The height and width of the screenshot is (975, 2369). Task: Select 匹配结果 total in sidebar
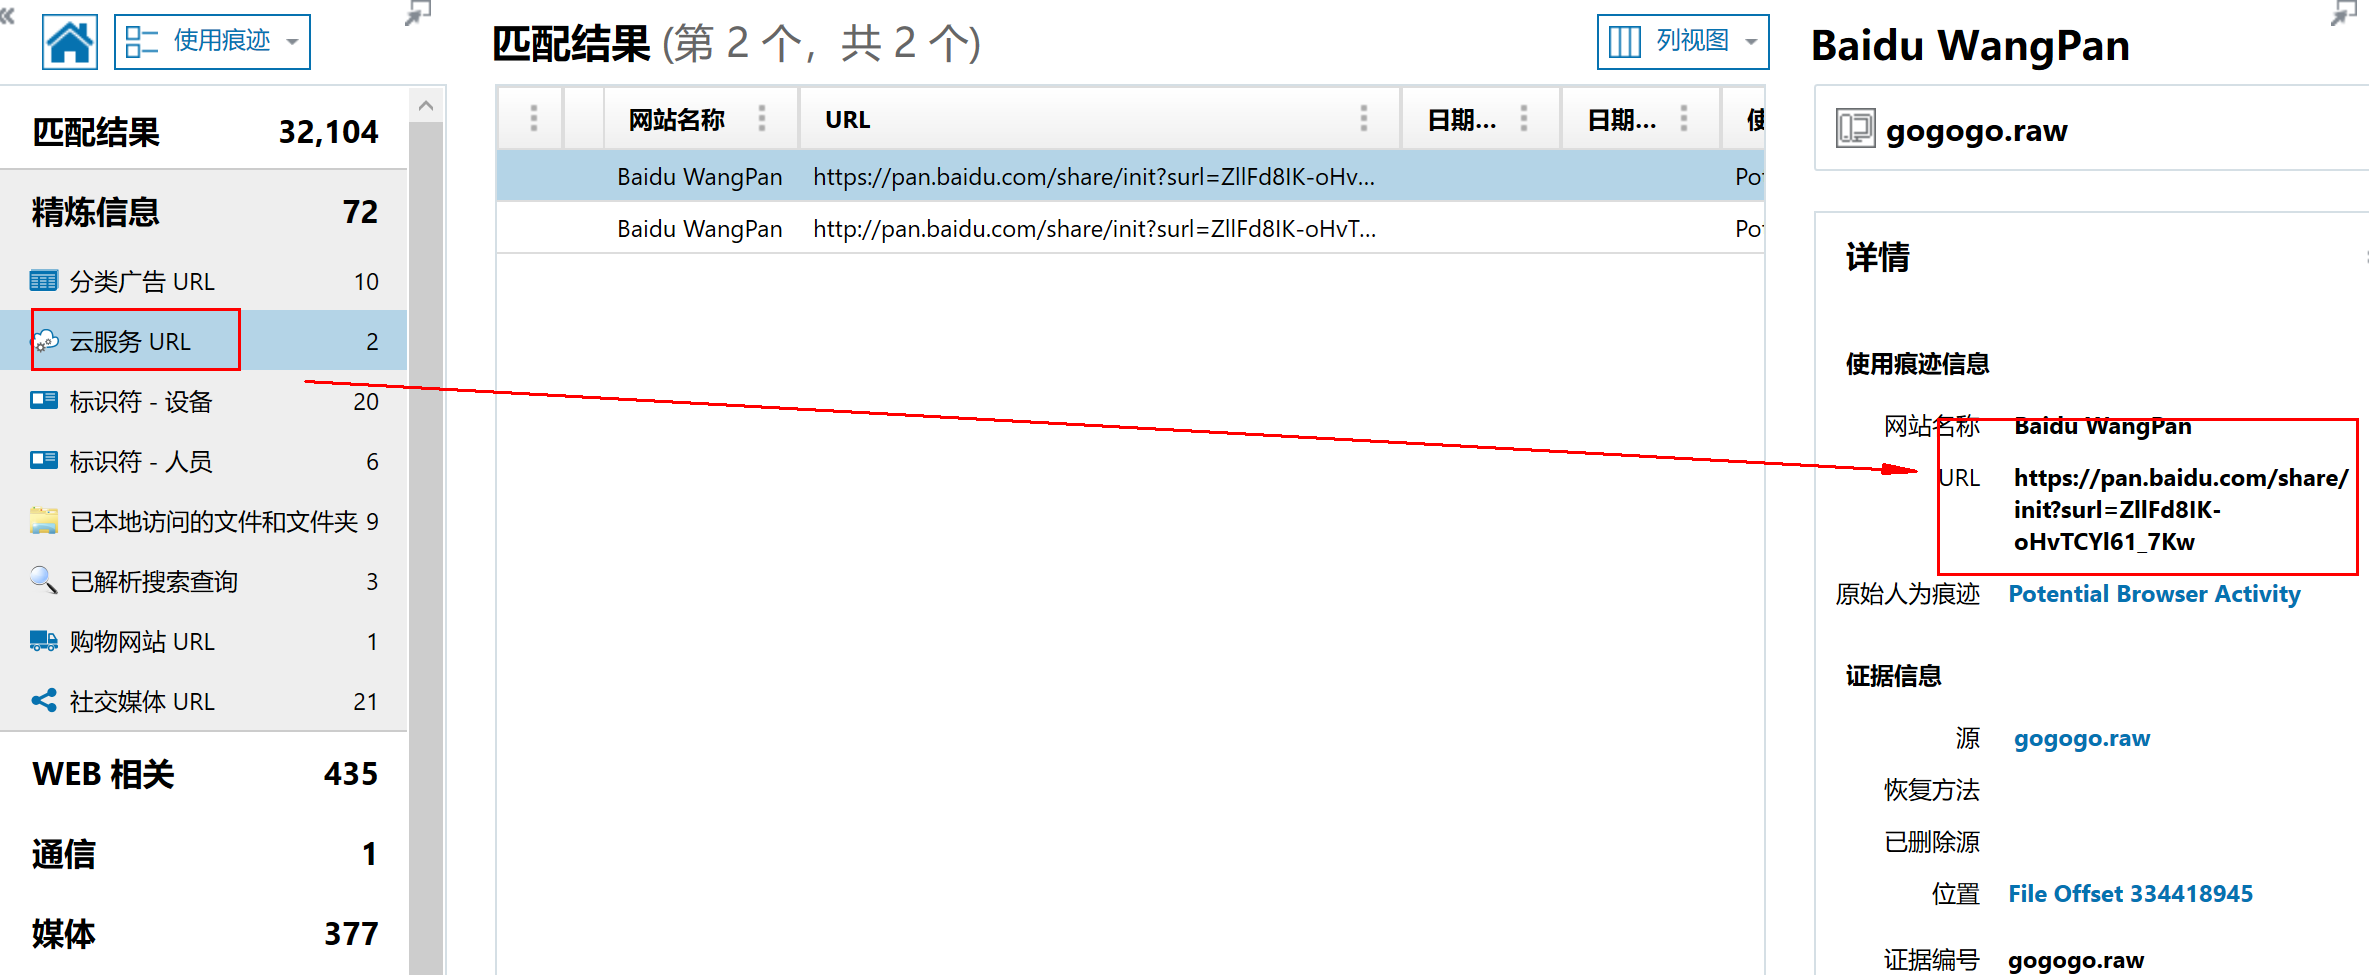pyautogui.click(x=204, y=132)
